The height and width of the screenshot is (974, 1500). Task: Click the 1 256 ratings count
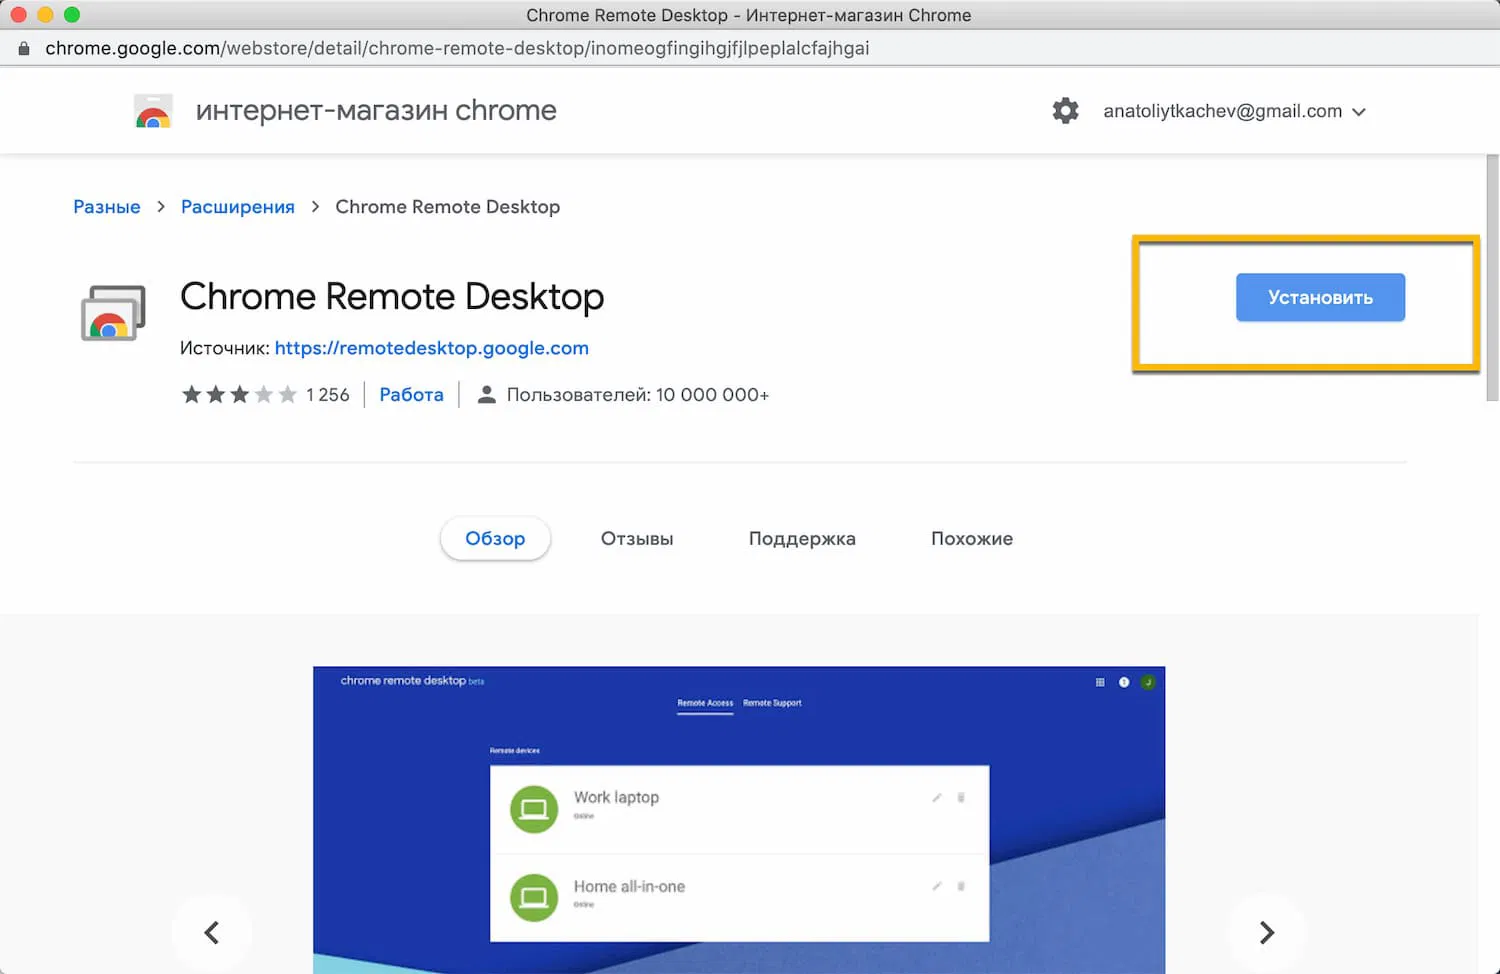point(328,395)
